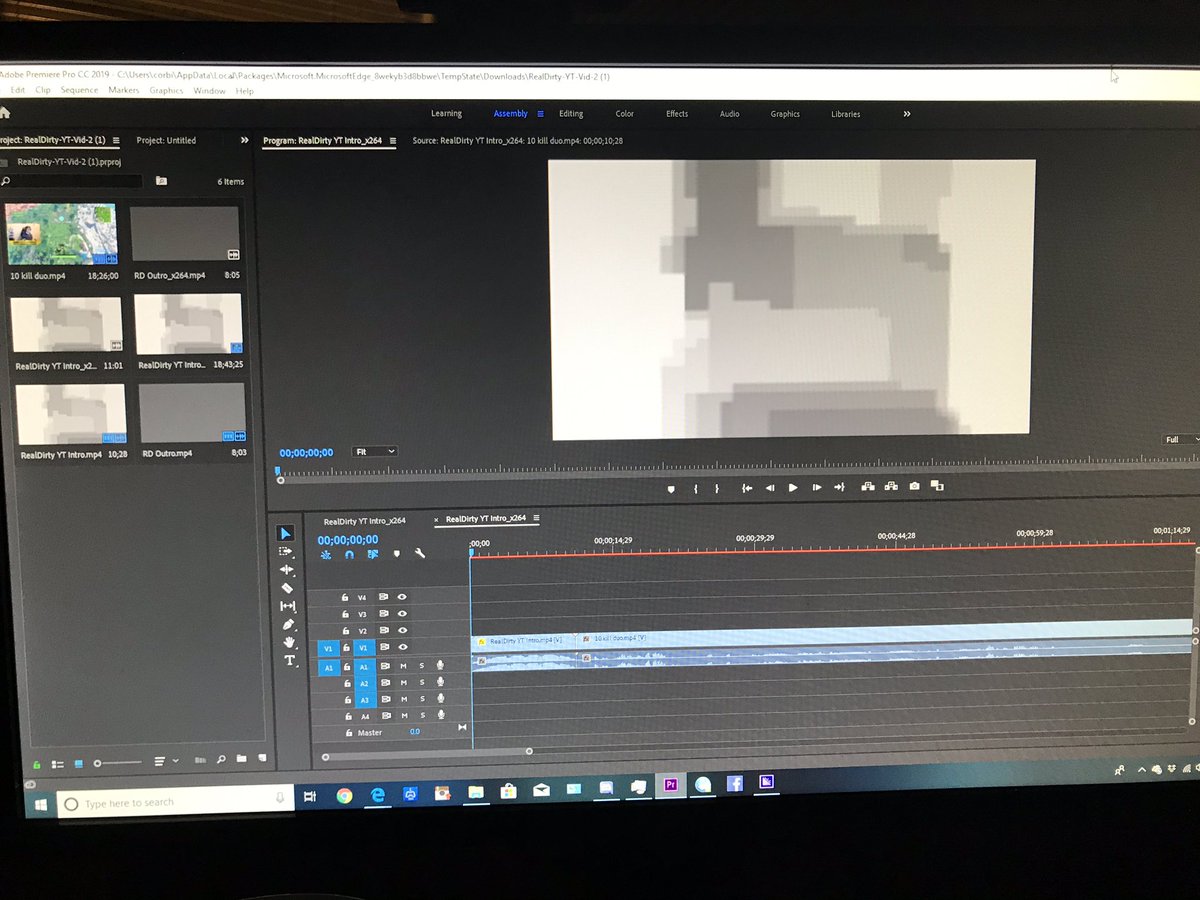The height and width of the screenshot is (900, 1200).
Task: Select the Type tool
Action: tap(290, 660)
